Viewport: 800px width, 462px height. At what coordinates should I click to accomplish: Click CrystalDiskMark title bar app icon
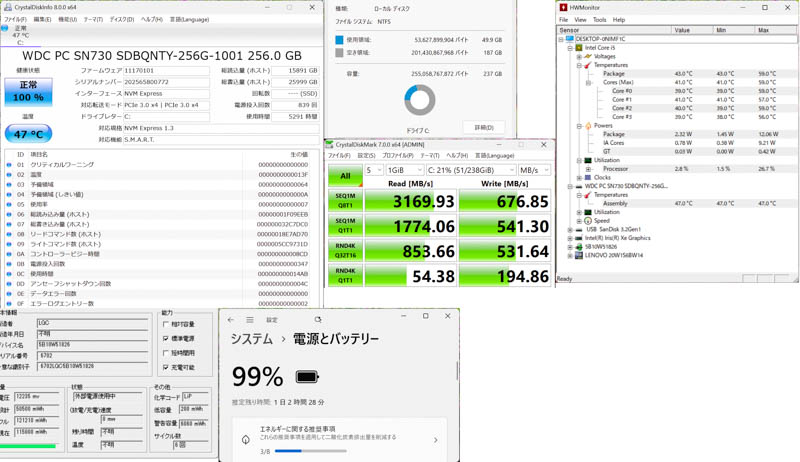pyautogui.click(x=330, y=145)
